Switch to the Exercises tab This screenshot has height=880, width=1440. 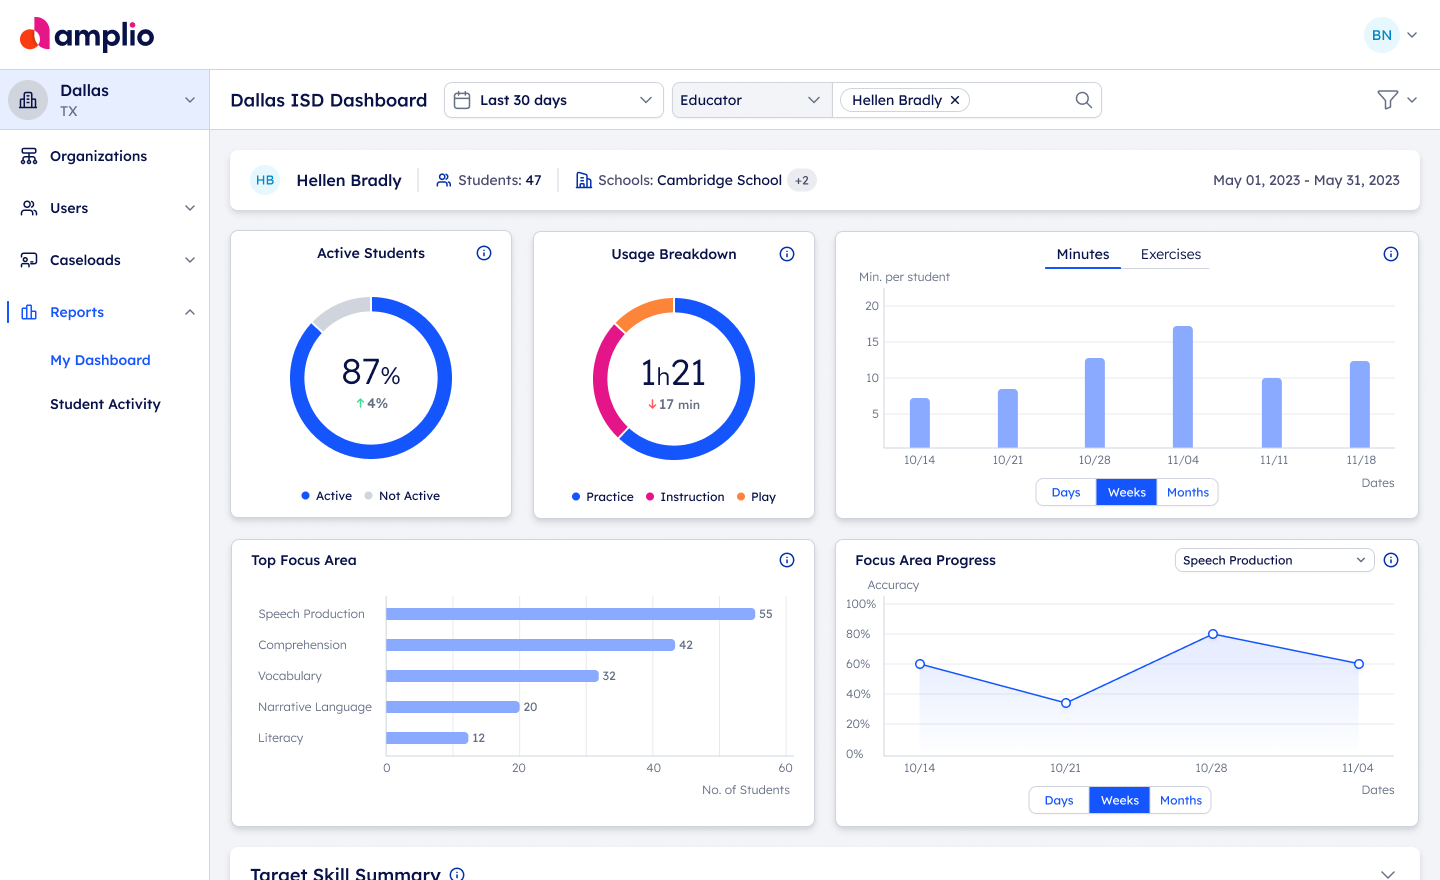click(x=1171, y=254)
